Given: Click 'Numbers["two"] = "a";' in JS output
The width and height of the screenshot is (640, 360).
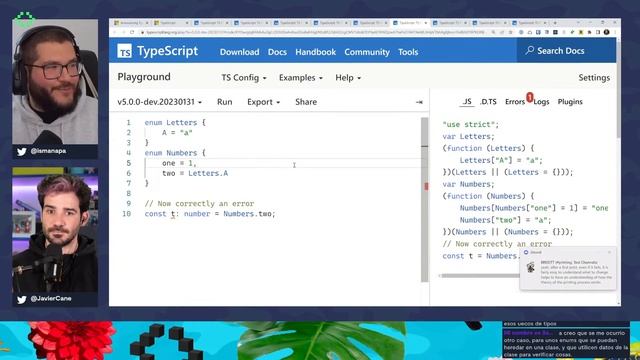Looking at the screenshot, I should pos(505,220).
